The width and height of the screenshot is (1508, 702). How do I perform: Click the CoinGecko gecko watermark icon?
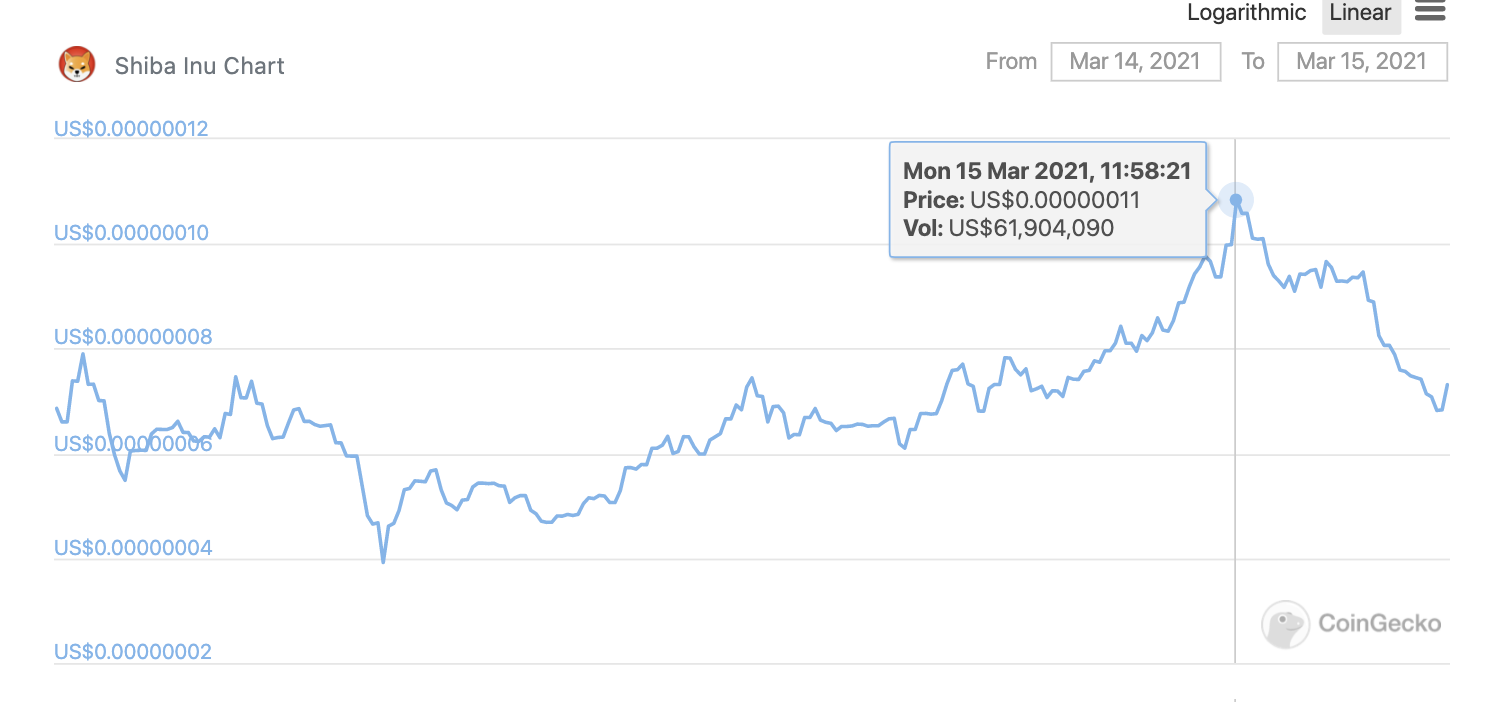(x=1285, y=624)
